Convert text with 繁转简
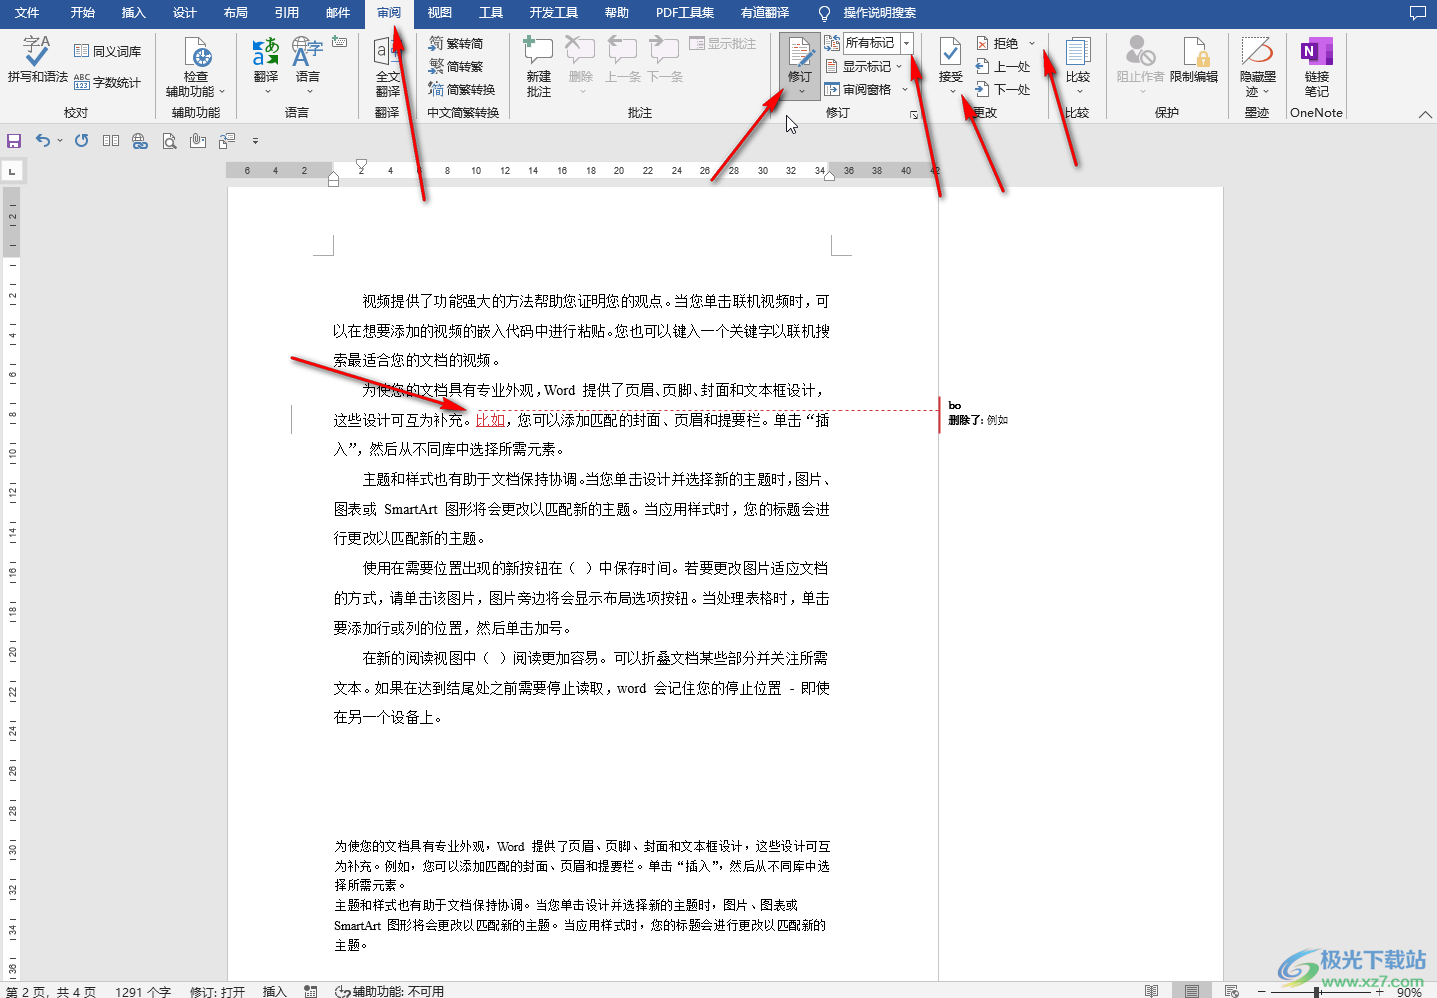This screenshot has height=998, width=1437. pyautogui.click(x=456, y=43)
